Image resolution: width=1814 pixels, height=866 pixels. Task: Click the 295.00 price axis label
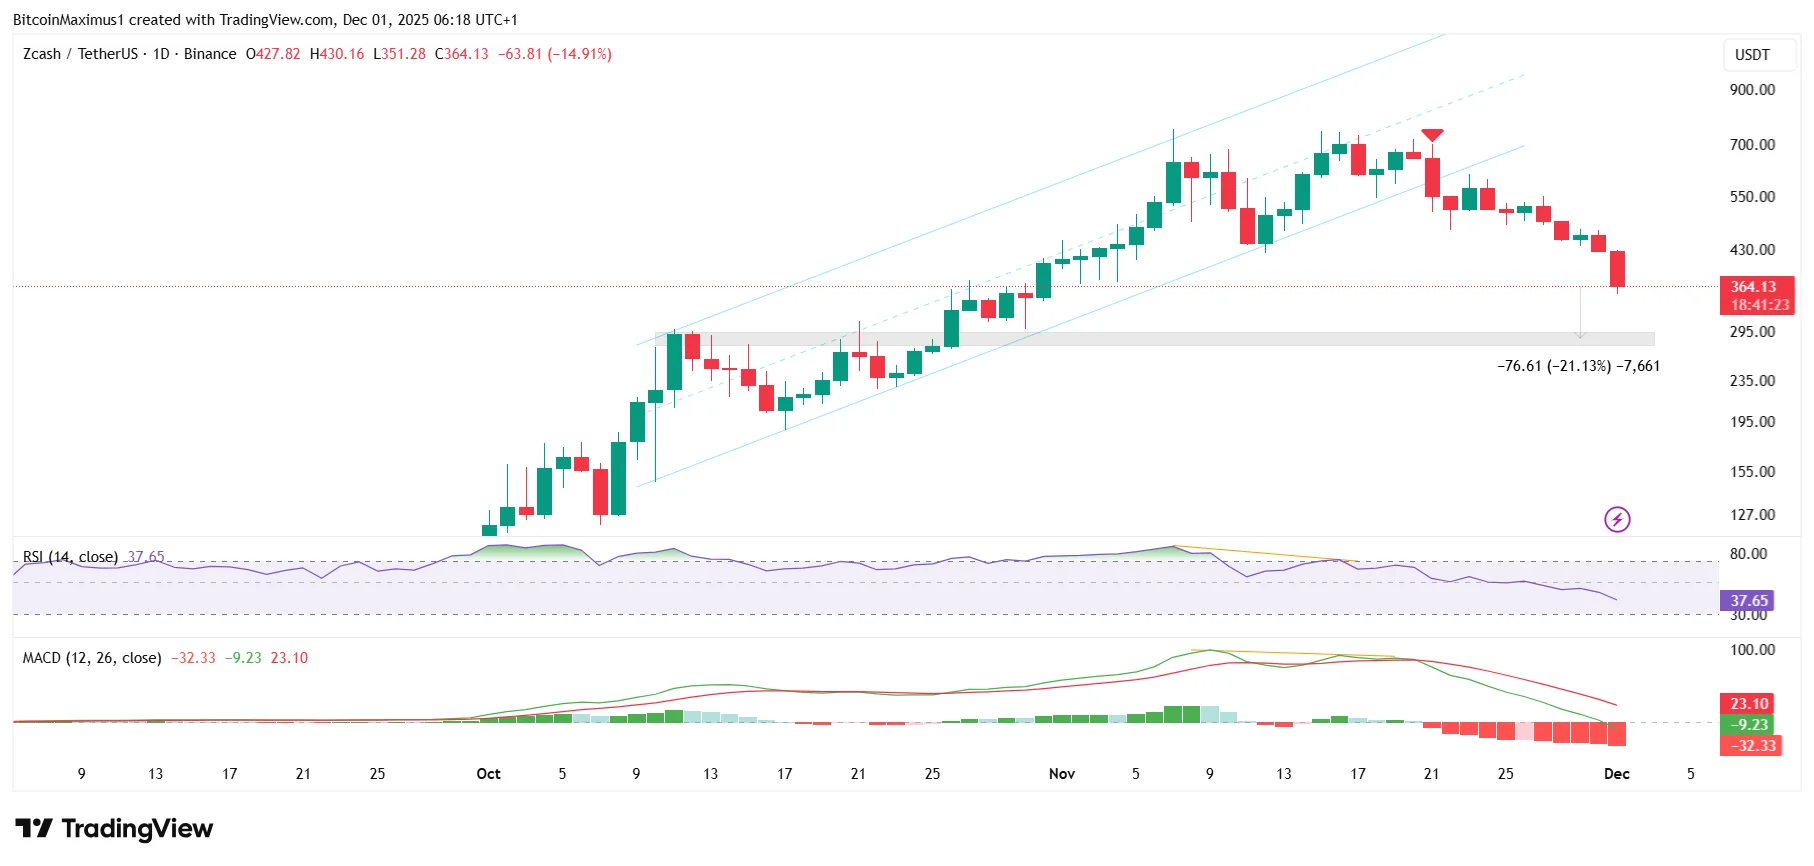coord(1753,332)
